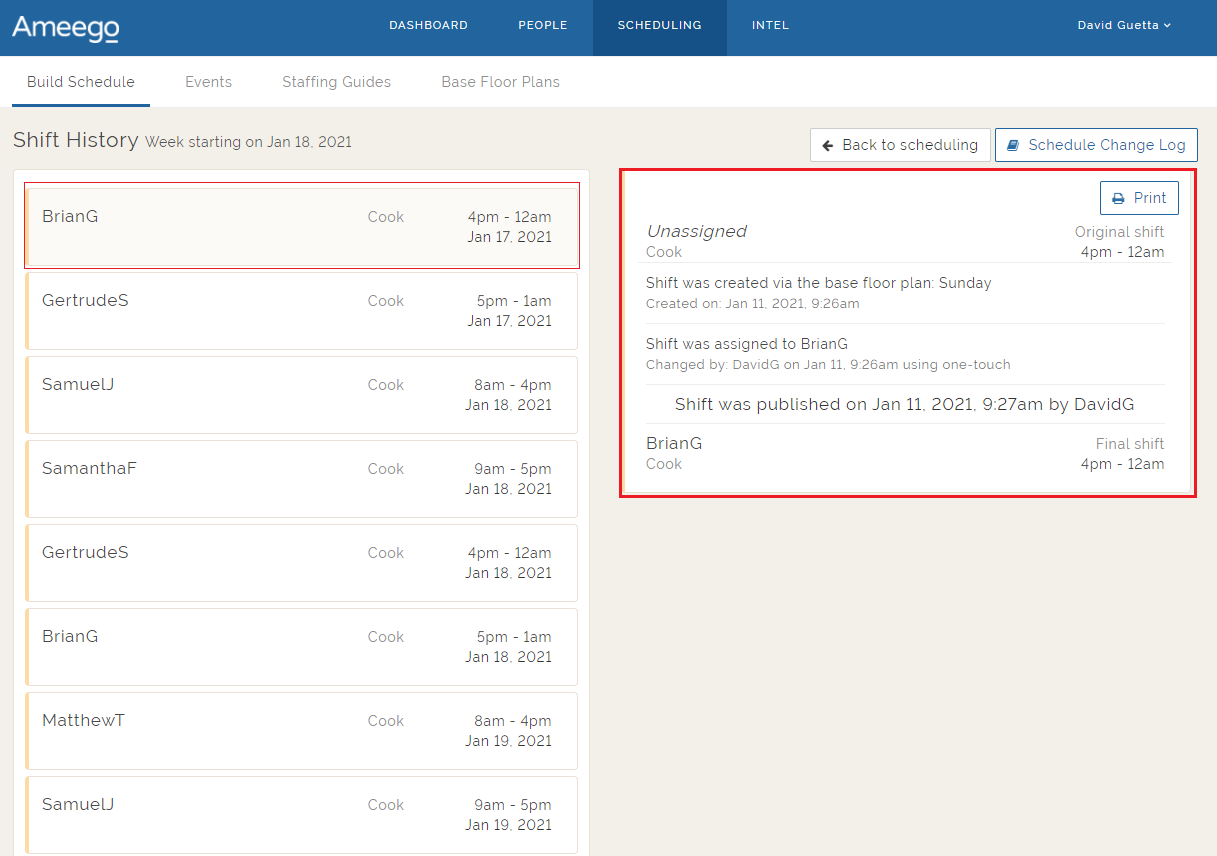Open the Base Floor Plans tab
This screenshot has height=856, width=1217.
[x=500, y=82]
